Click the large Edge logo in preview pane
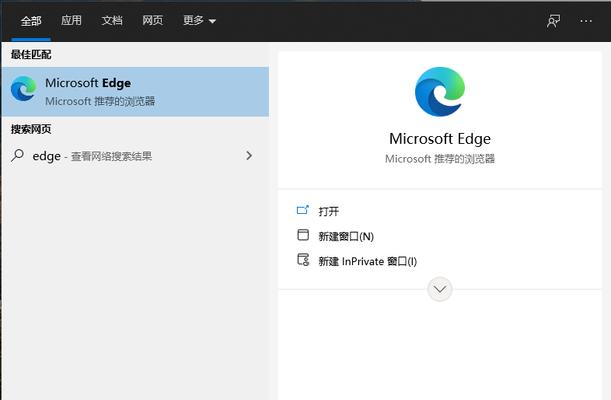Viewport: 611px width, 400px height. tap(440, 92)
